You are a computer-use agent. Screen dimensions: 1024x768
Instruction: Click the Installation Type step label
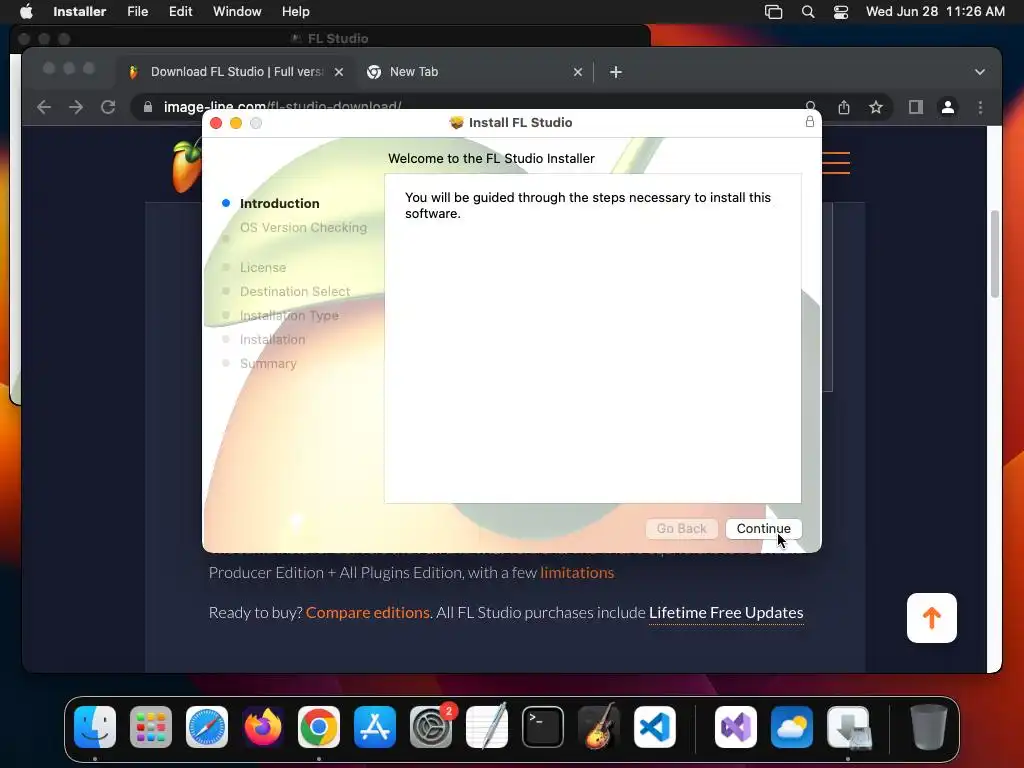tap(289, 315)
